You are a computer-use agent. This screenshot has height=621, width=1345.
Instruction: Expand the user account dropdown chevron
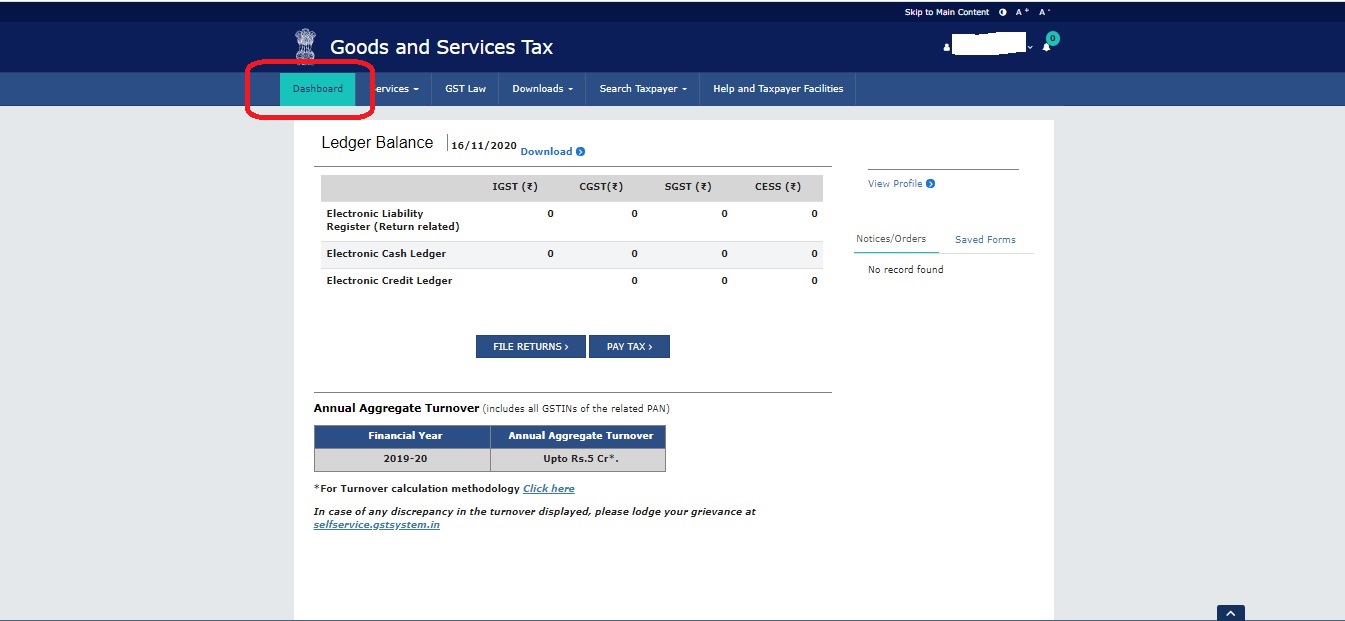[1030, 48]
